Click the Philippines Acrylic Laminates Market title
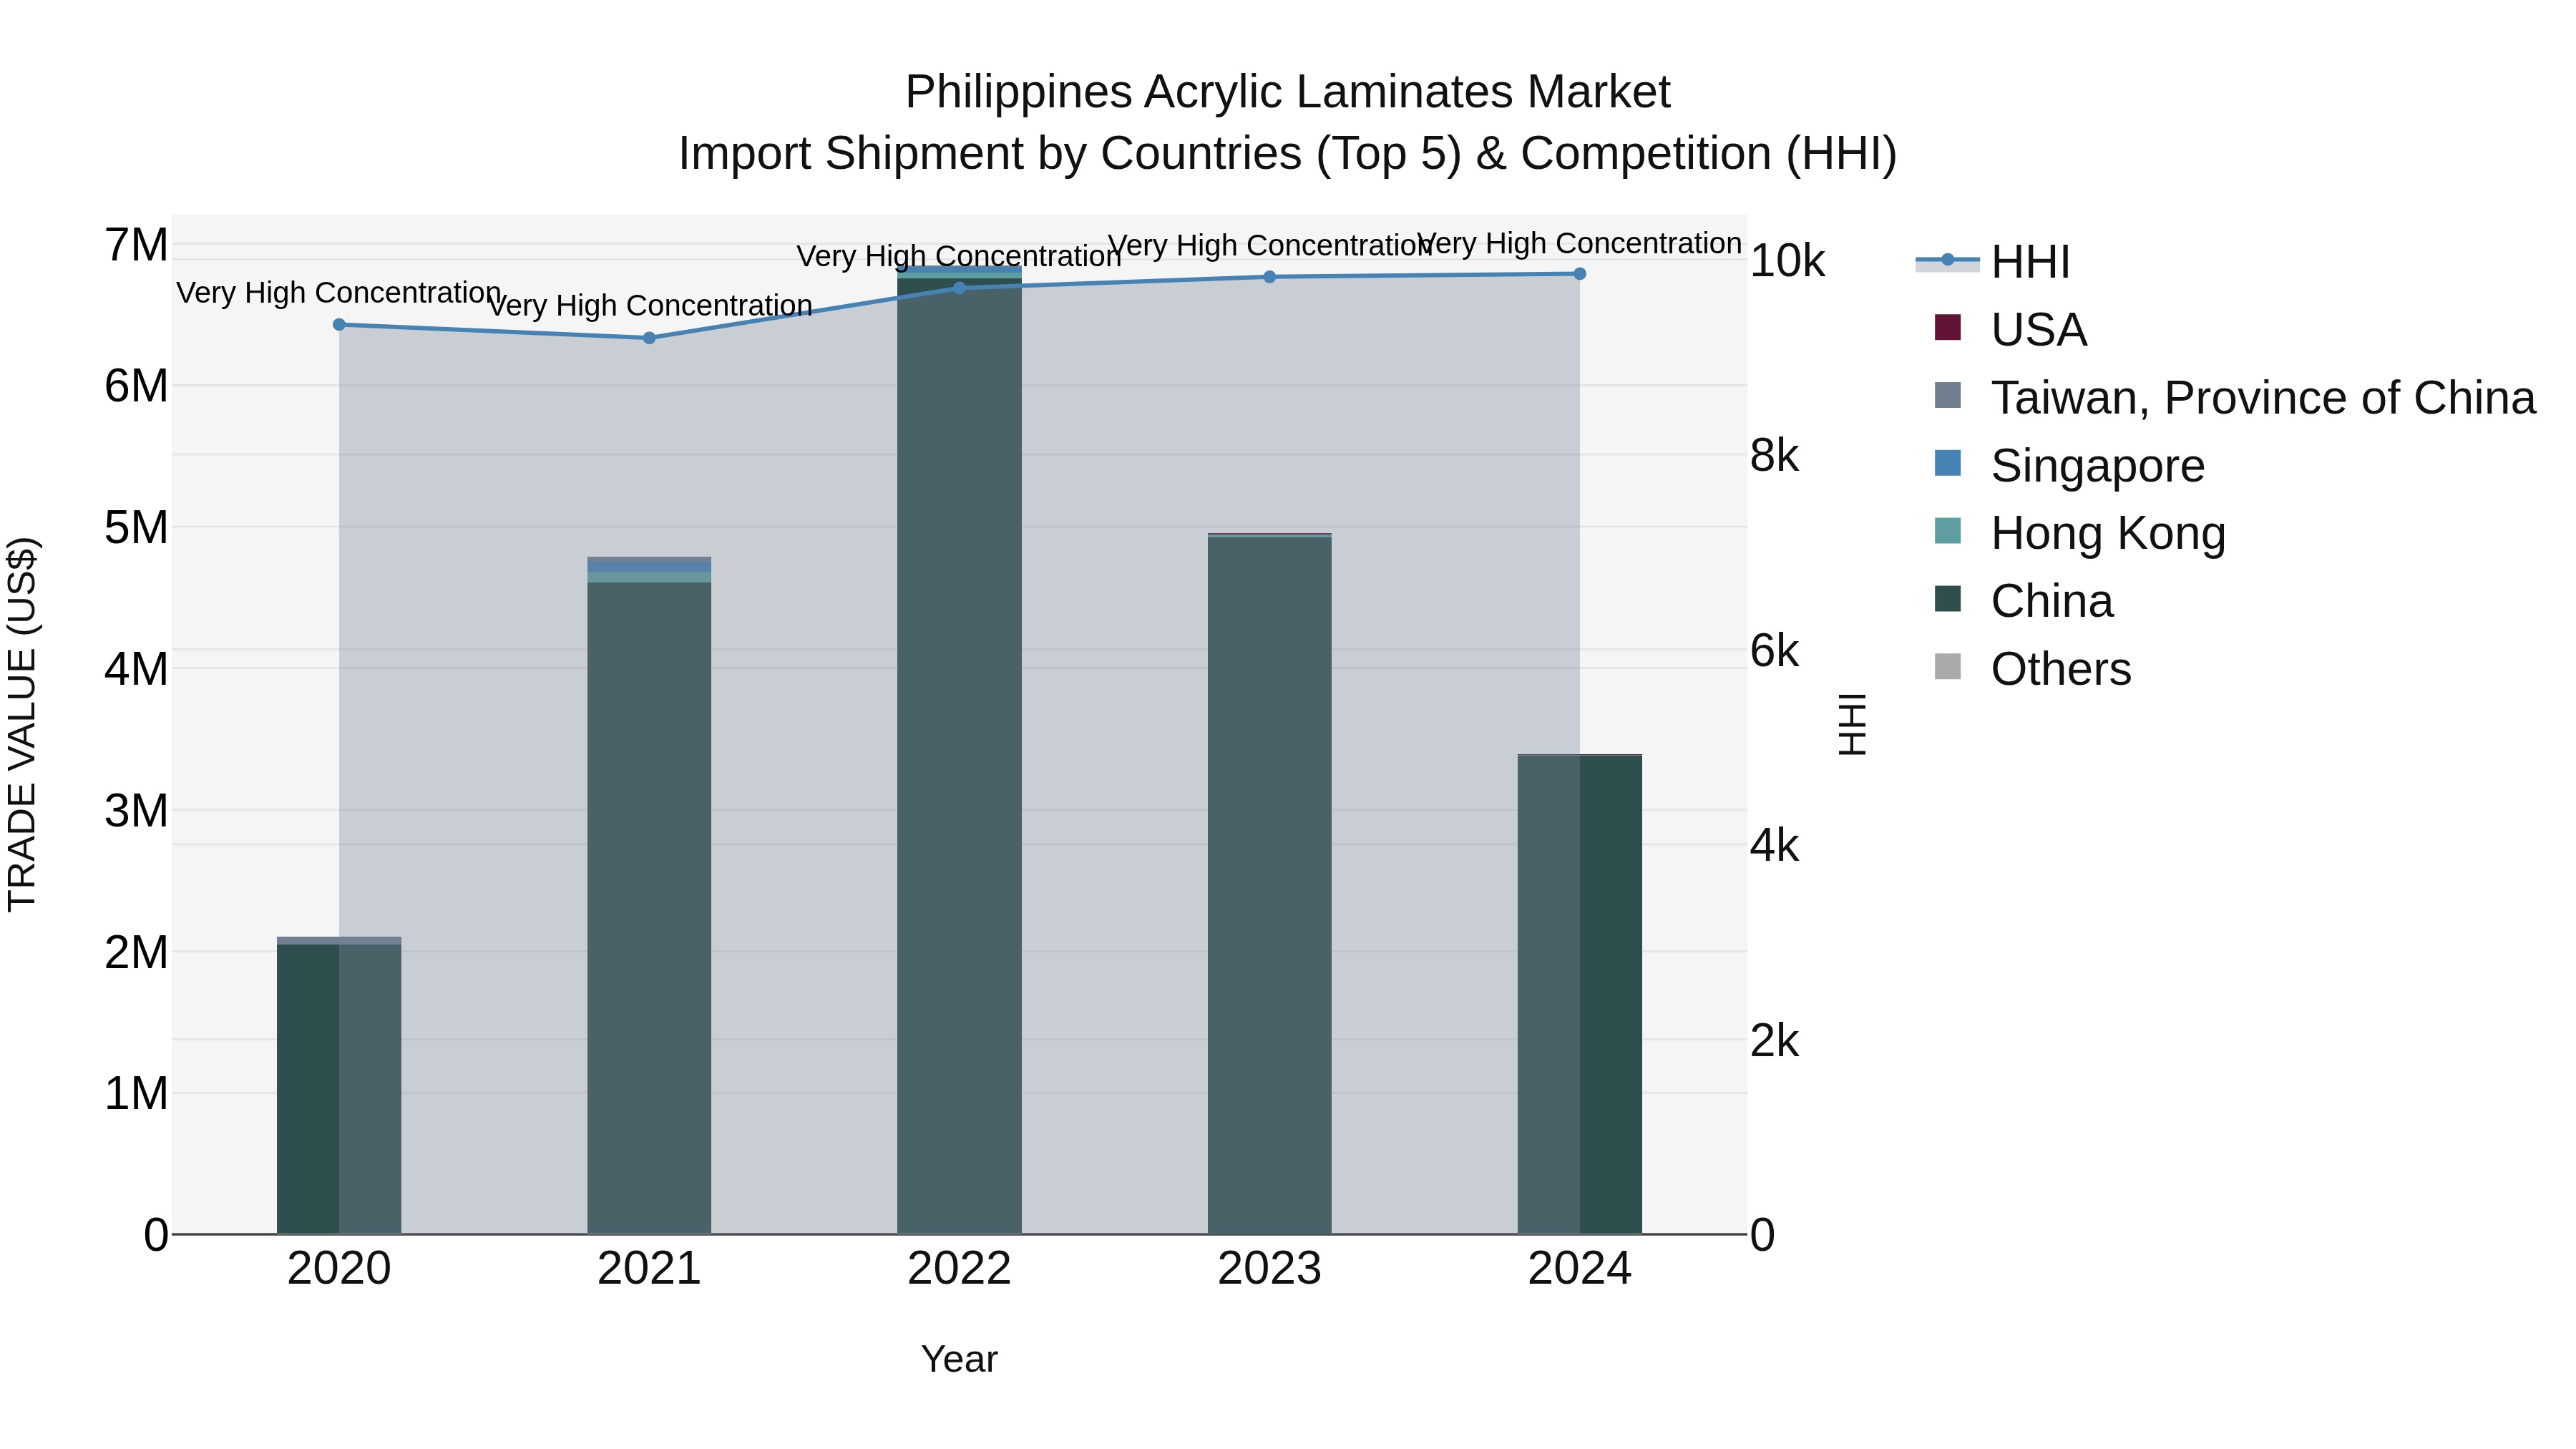The height and width of the screenshot is (1449, 2576). click(x=1288, y=92)
